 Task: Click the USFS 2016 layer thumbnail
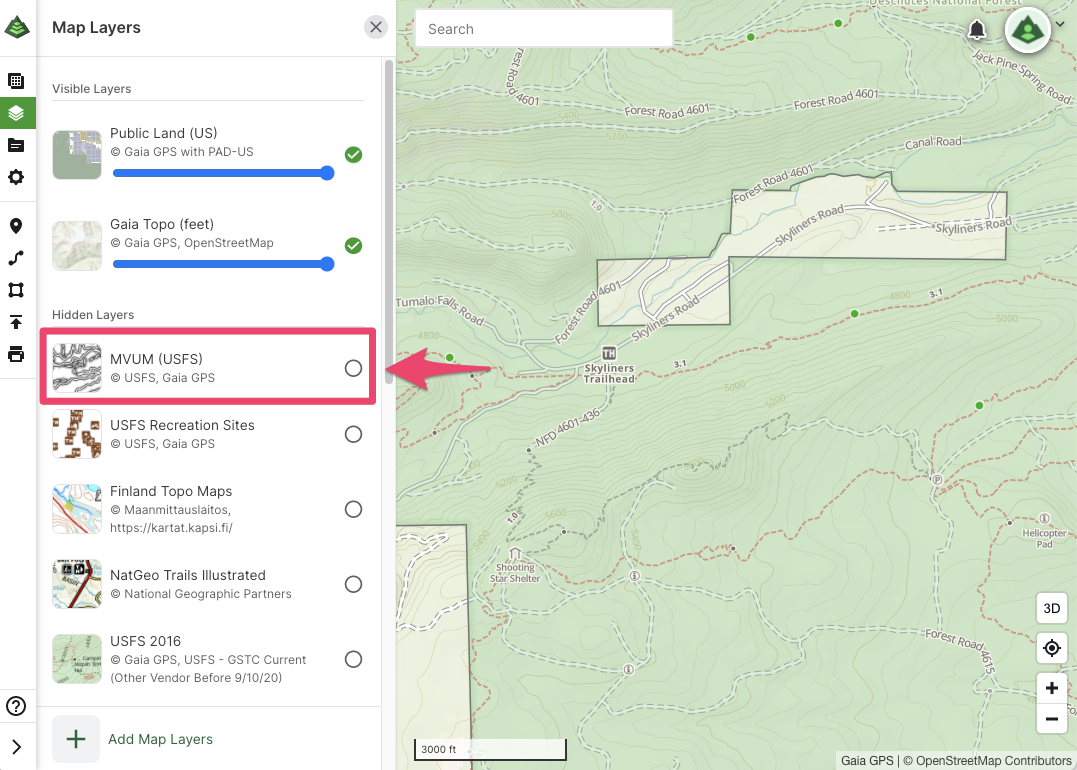click(x=77, y=659)
